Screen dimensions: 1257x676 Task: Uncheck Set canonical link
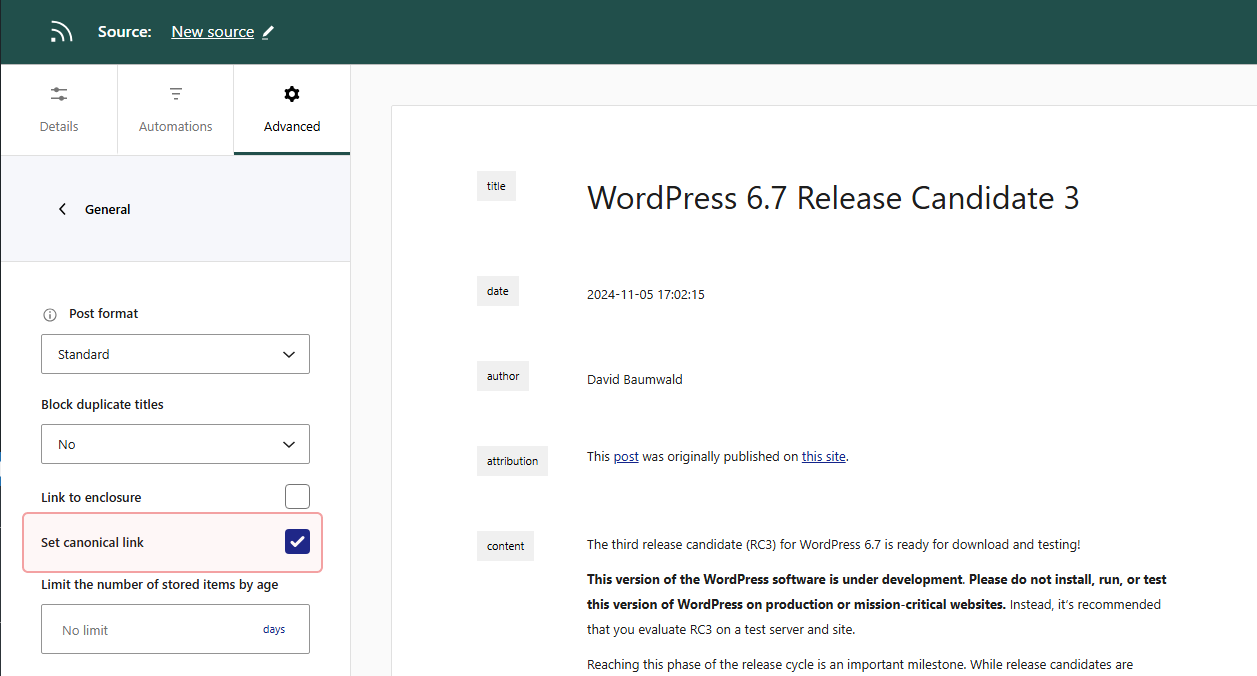297,542
